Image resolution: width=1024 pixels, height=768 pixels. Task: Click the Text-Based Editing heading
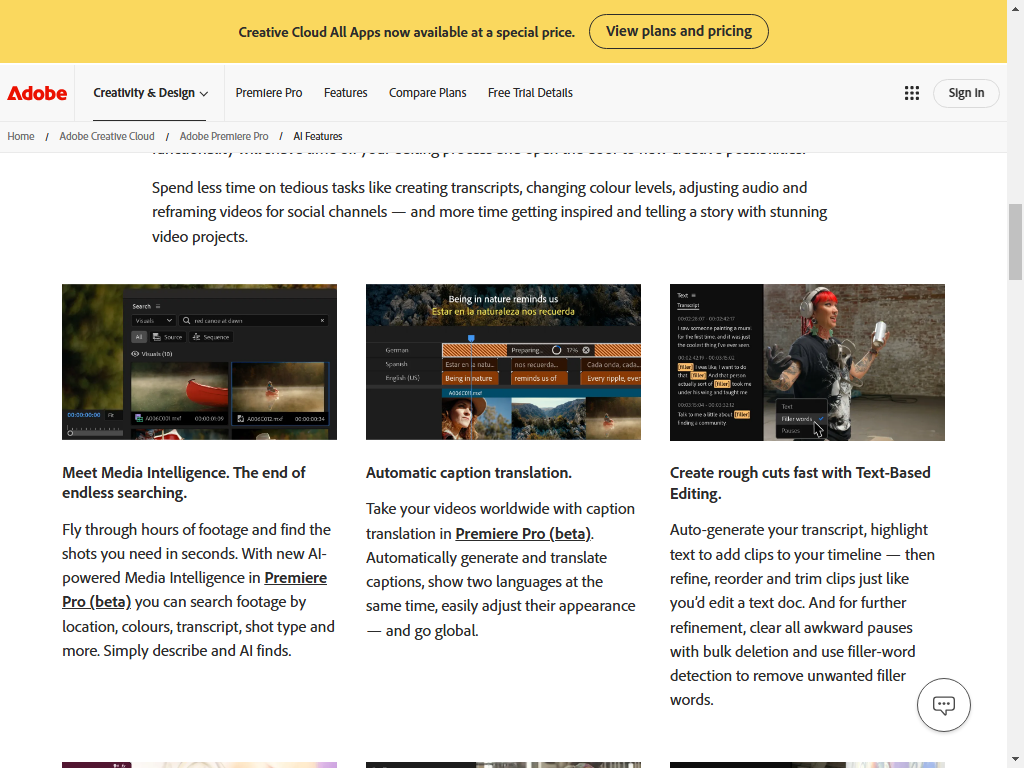[800, 483]
